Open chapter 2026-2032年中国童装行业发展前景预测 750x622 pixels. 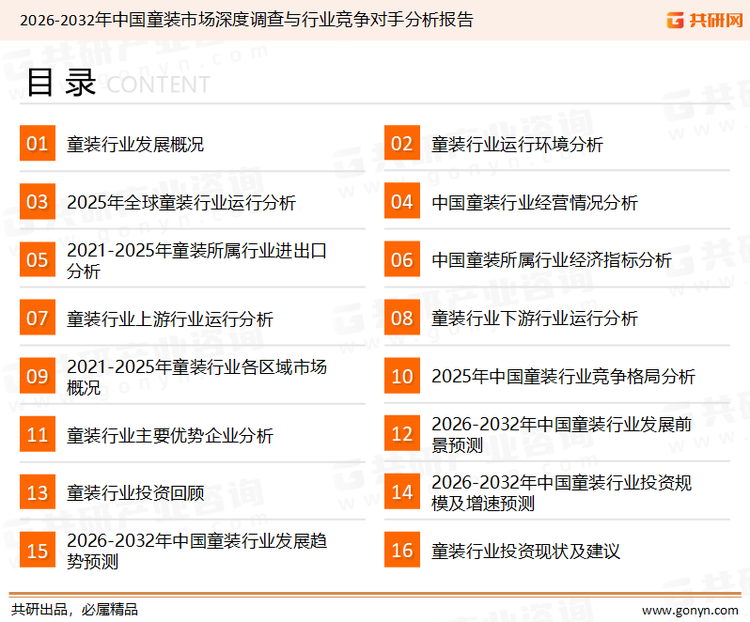click(562, 434)
